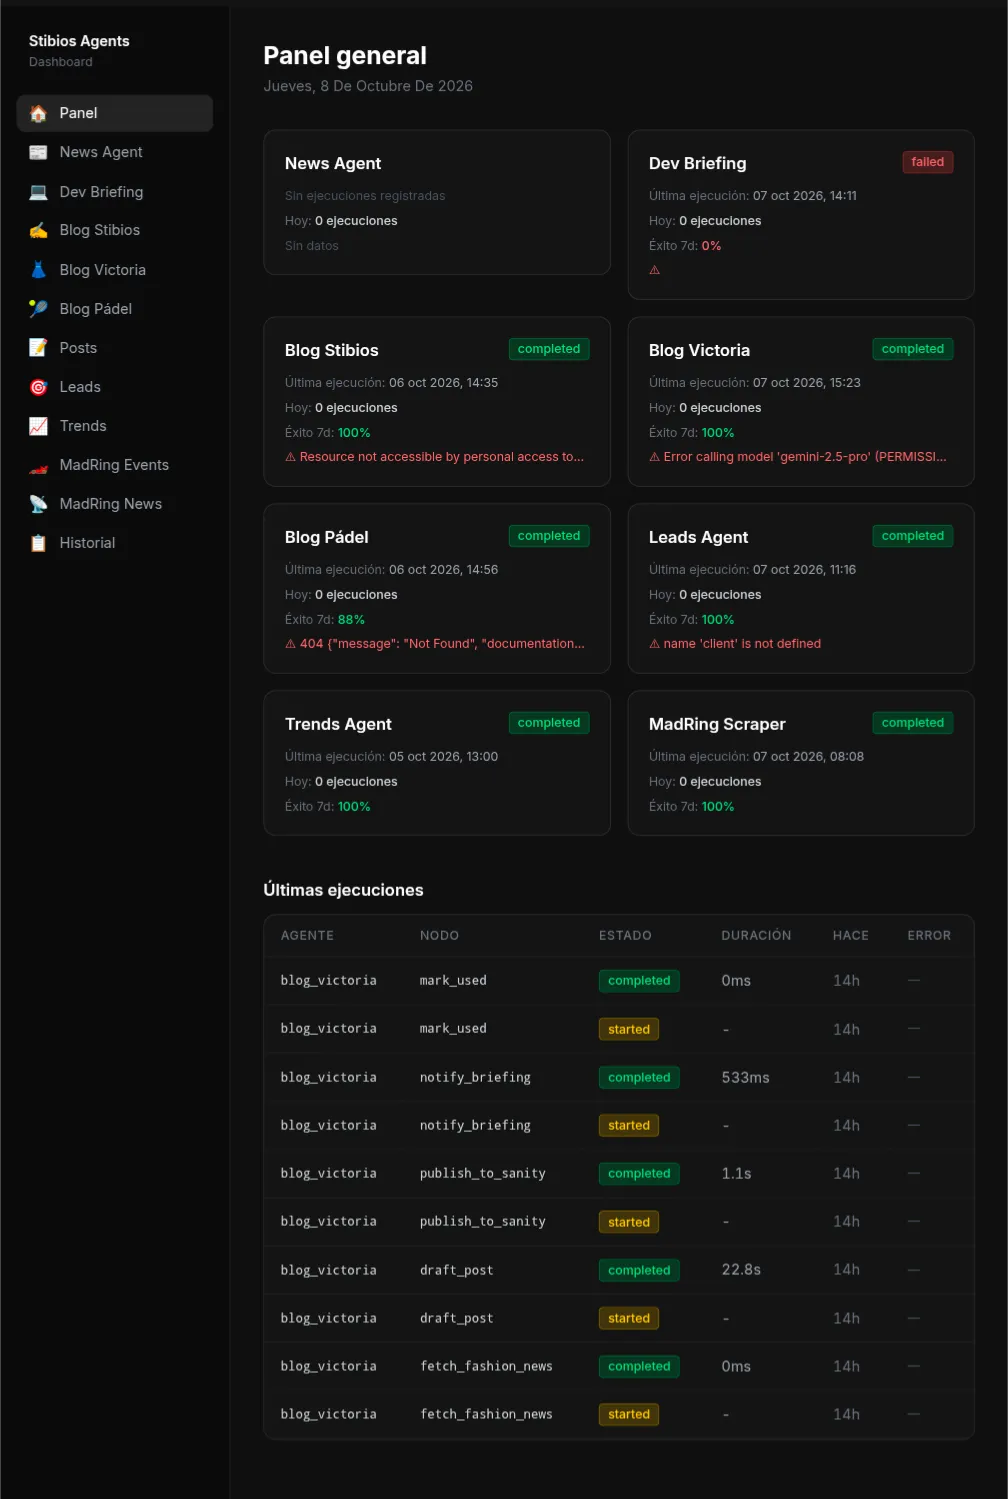Click the chart icon beside Trends
This screenshot has width=1008, height=1499.
(38, 426)
